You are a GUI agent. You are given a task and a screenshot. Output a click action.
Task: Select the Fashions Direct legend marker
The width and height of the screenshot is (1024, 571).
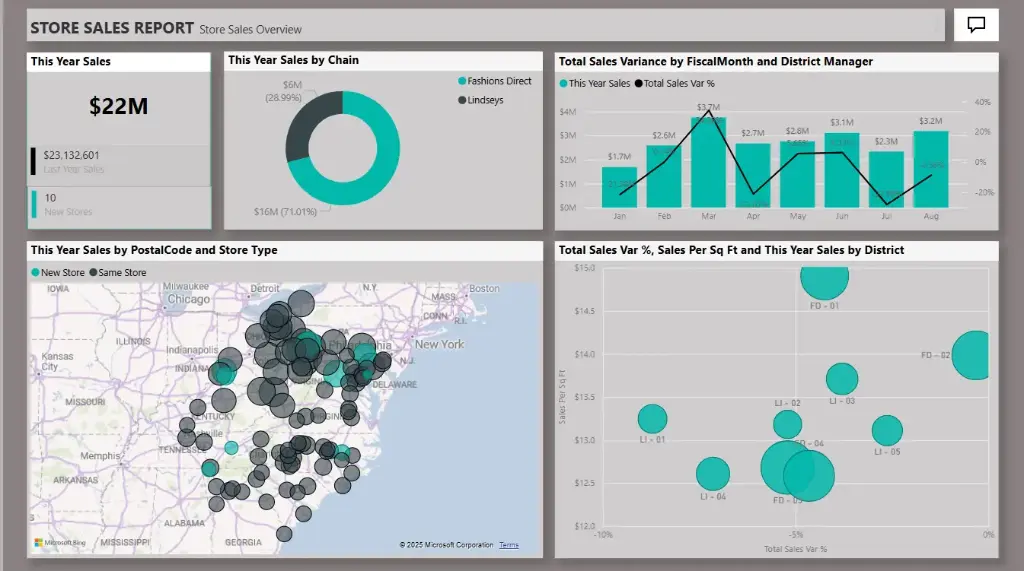coord(462,81)
